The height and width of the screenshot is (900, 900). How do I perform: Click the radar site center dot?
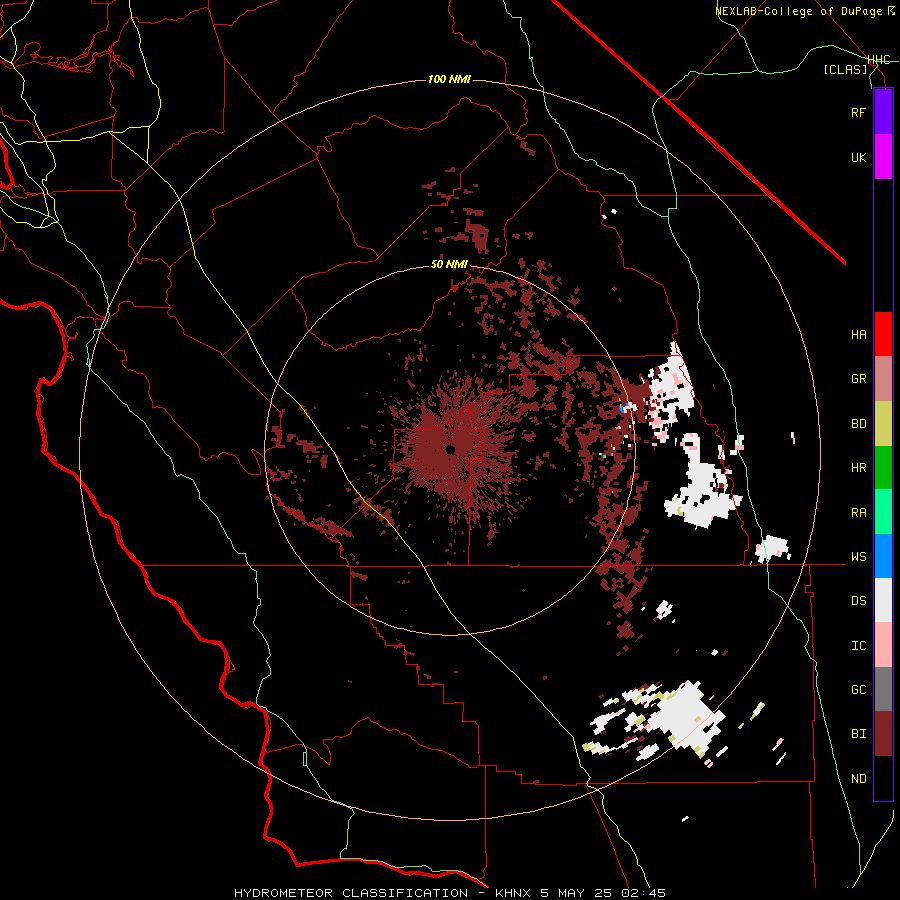coord(451,449)
